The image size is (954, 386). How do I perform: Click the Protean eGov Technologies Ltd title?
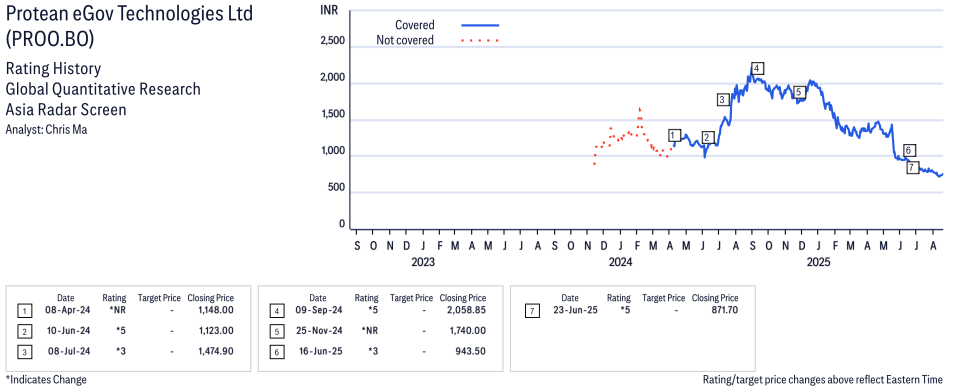128,15
